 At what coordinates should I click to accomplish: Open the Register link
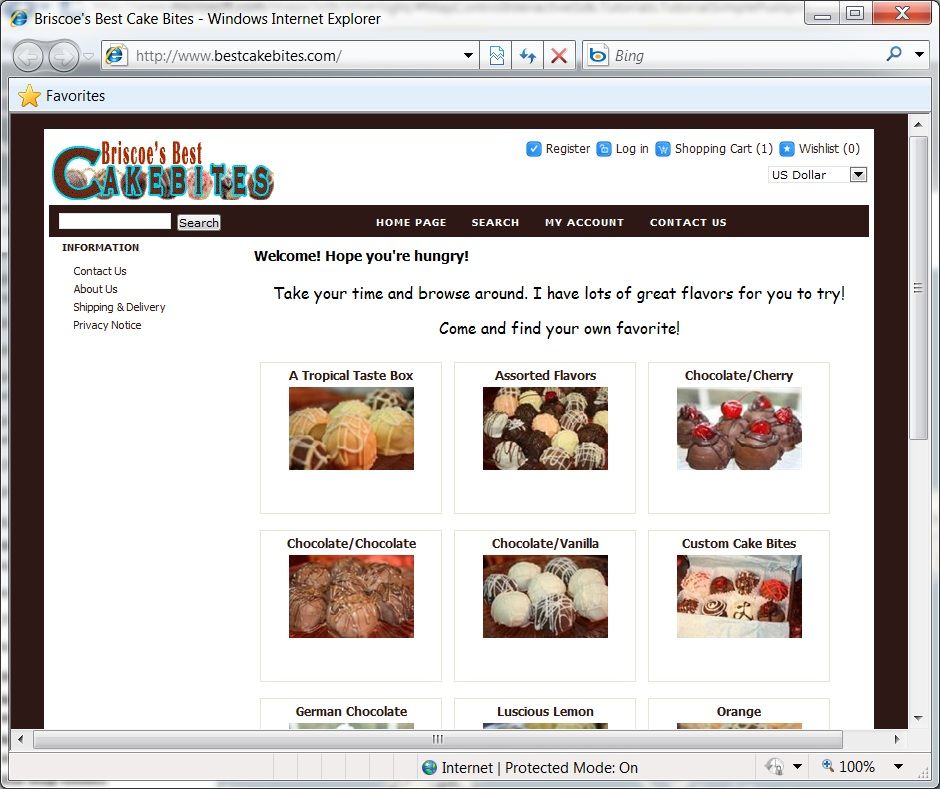pos(568,149)
